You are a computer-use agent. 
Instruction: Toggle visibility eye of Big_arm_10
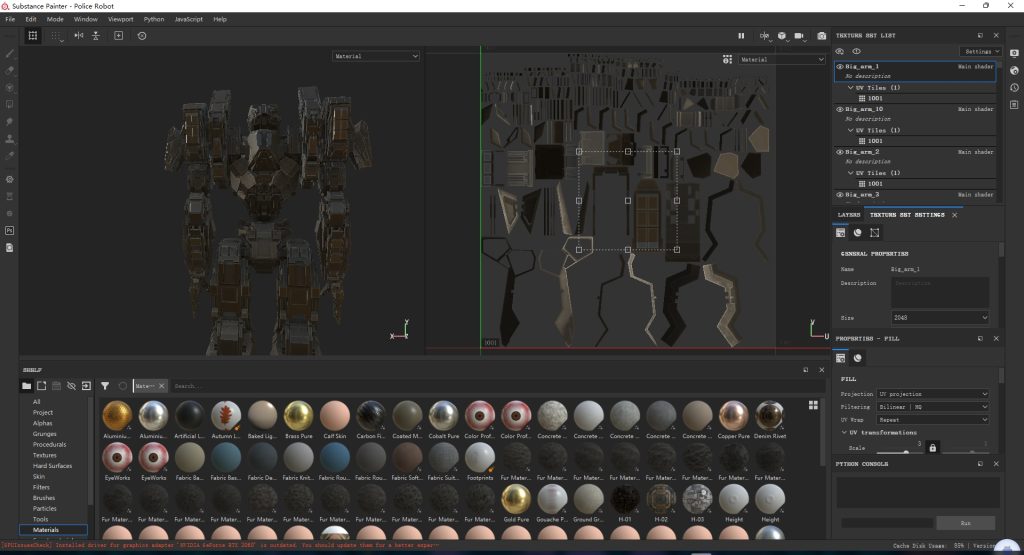(840, 109)
